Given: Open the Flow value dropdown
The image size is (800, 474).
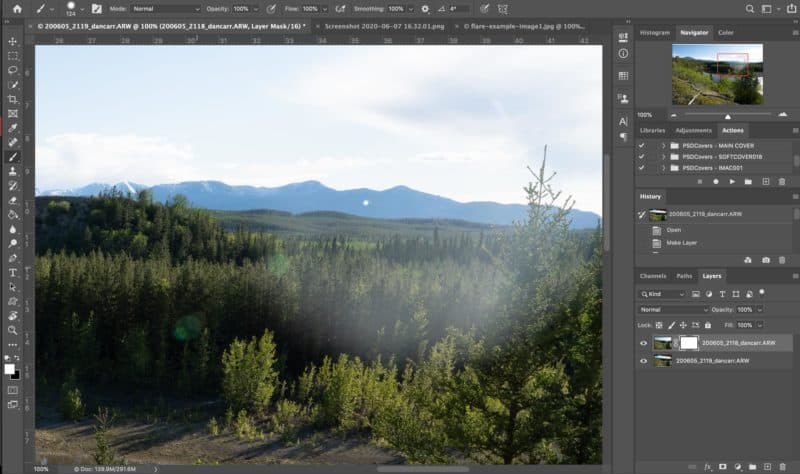Looking at the screenshot, I should coord(324,9).
